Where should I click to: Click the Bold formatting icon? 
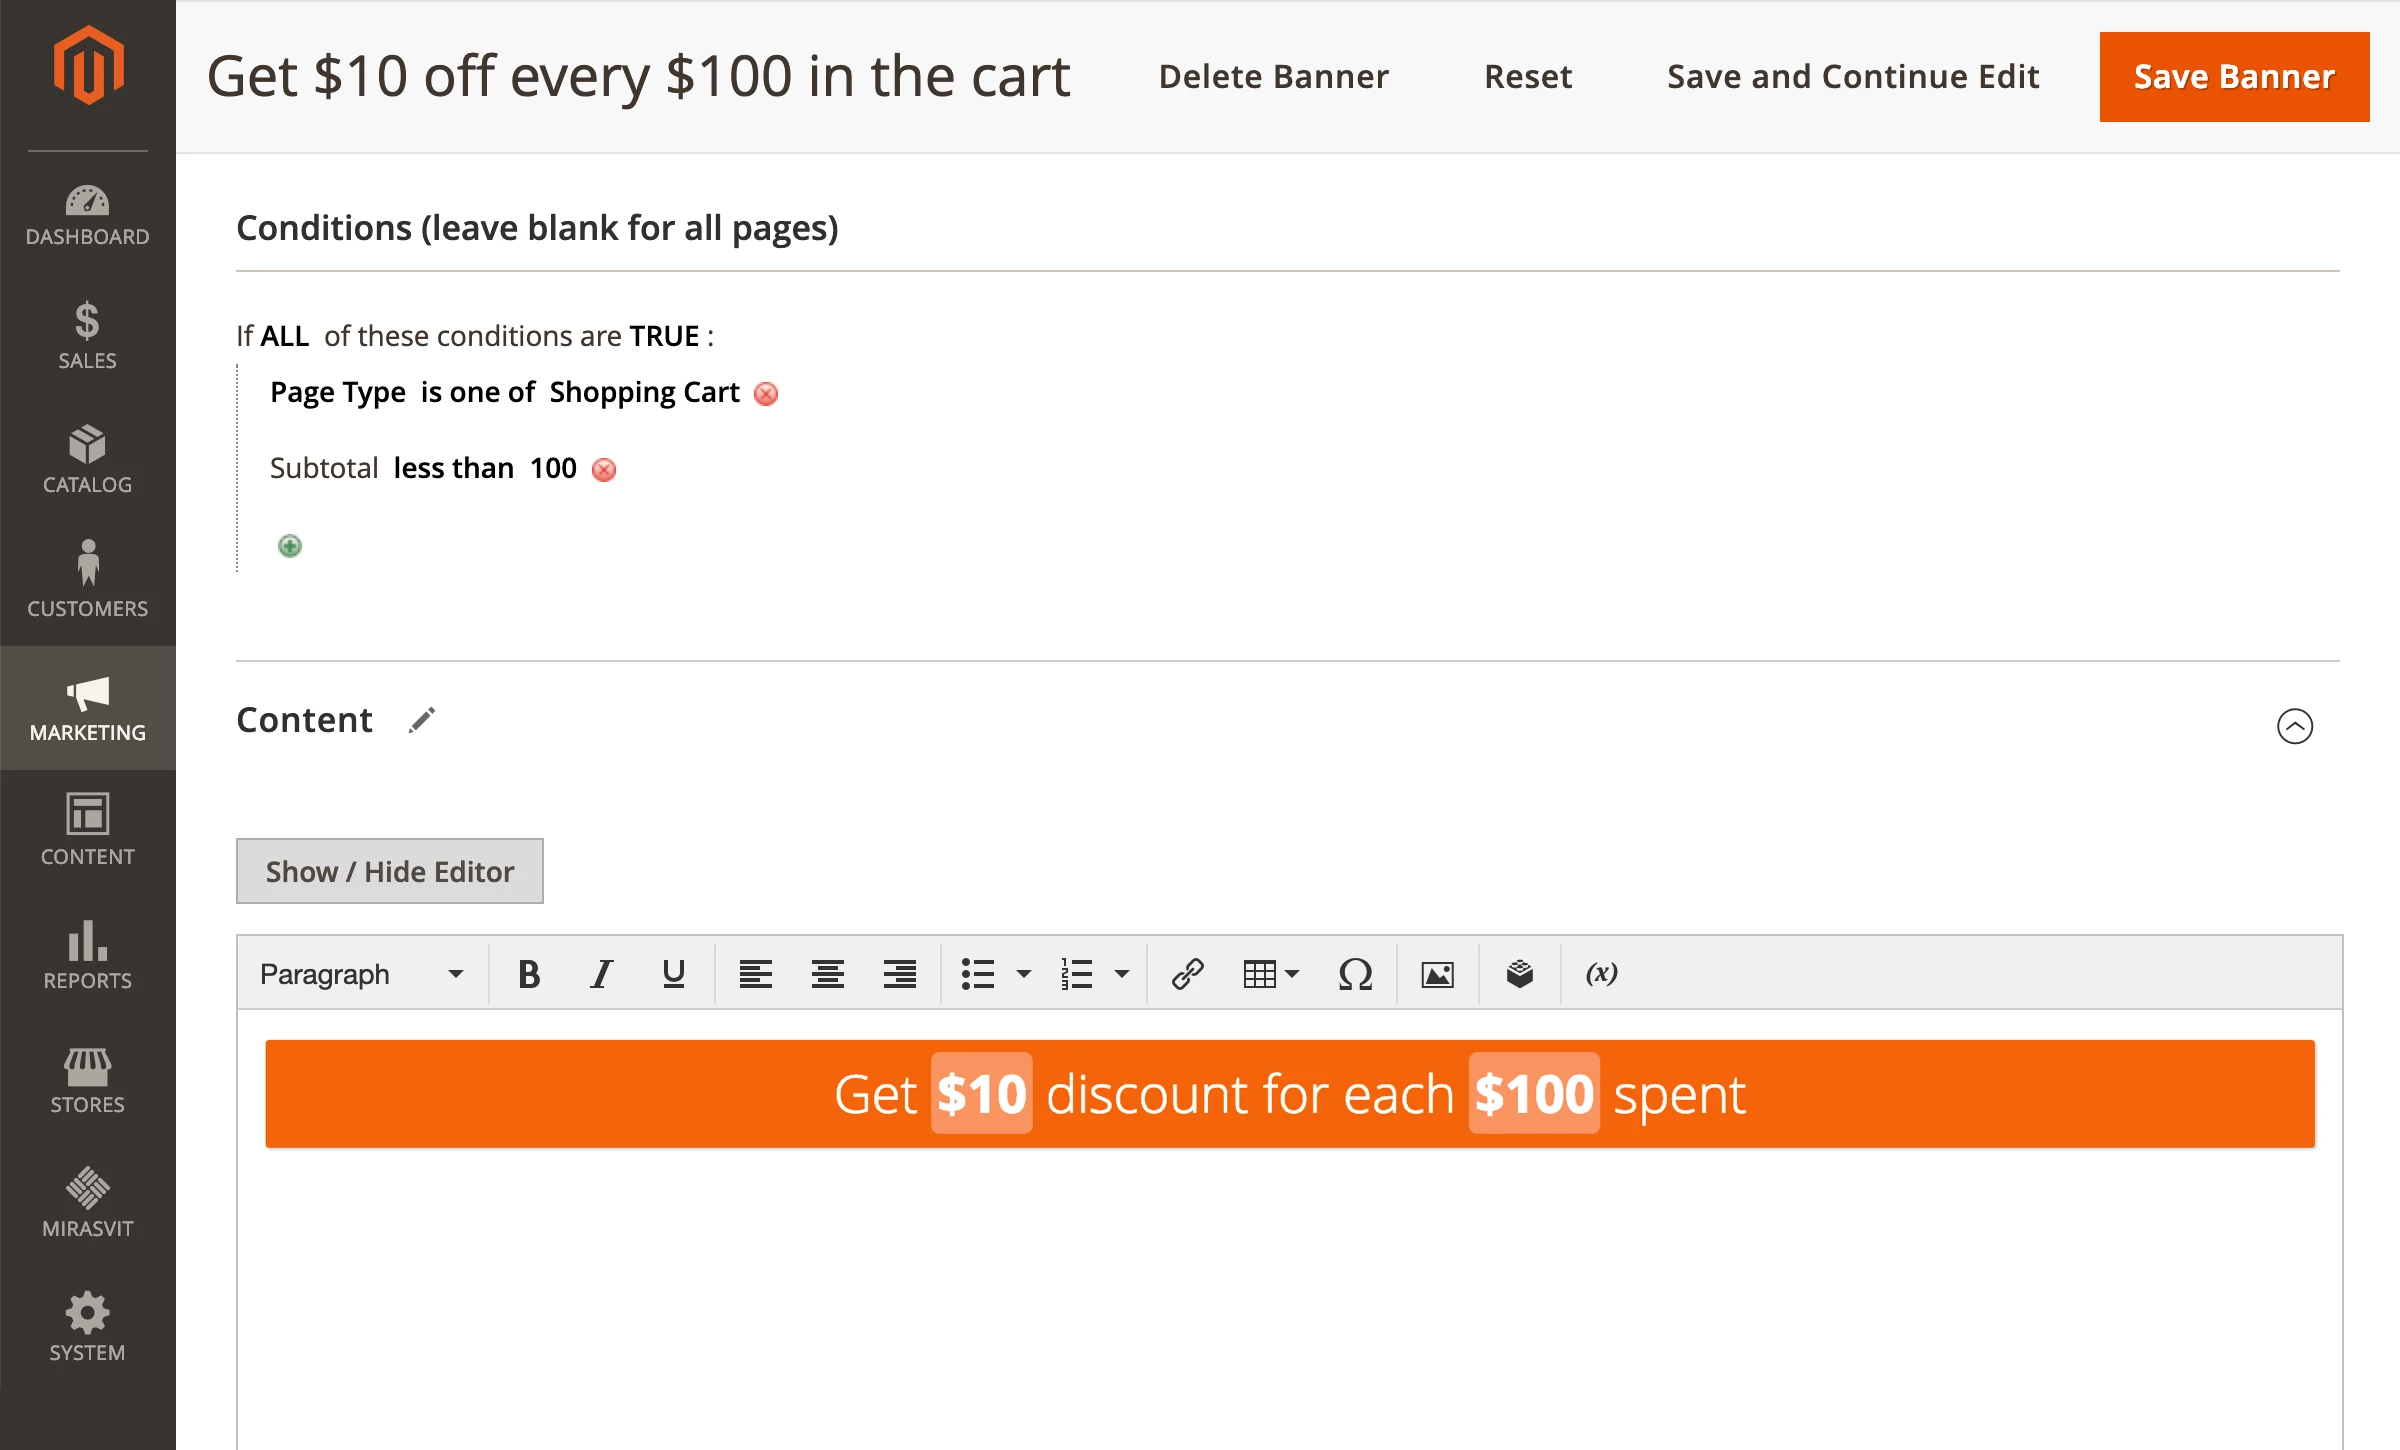click(x=529, y=974)
